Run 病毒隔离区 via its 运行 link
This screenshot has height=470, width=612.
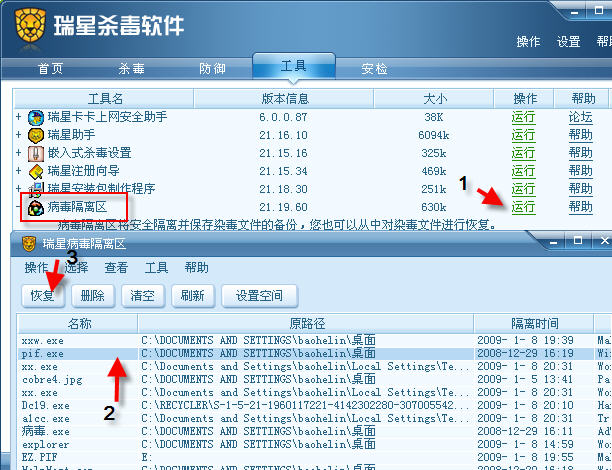[523, 207]
